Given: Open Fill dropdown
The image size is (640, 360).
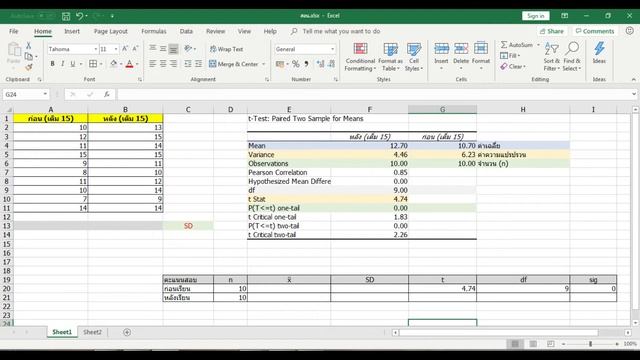Looking at the screenshot, I should (x=510, y=56).
